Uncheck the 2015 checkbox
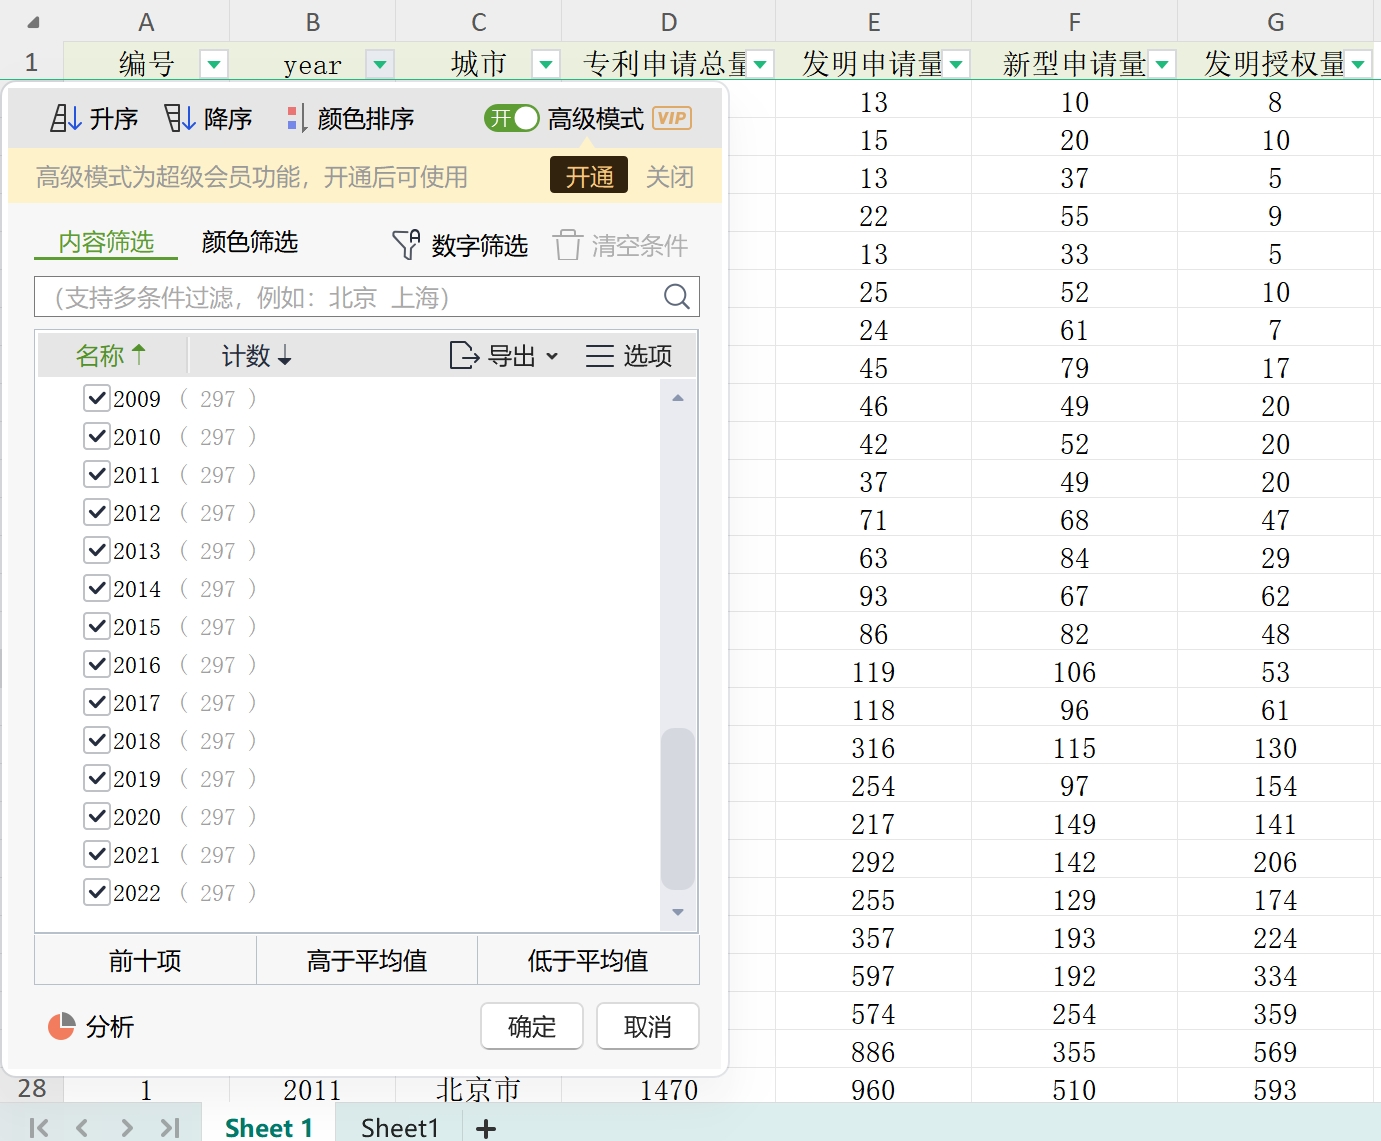 pos(97,626)
